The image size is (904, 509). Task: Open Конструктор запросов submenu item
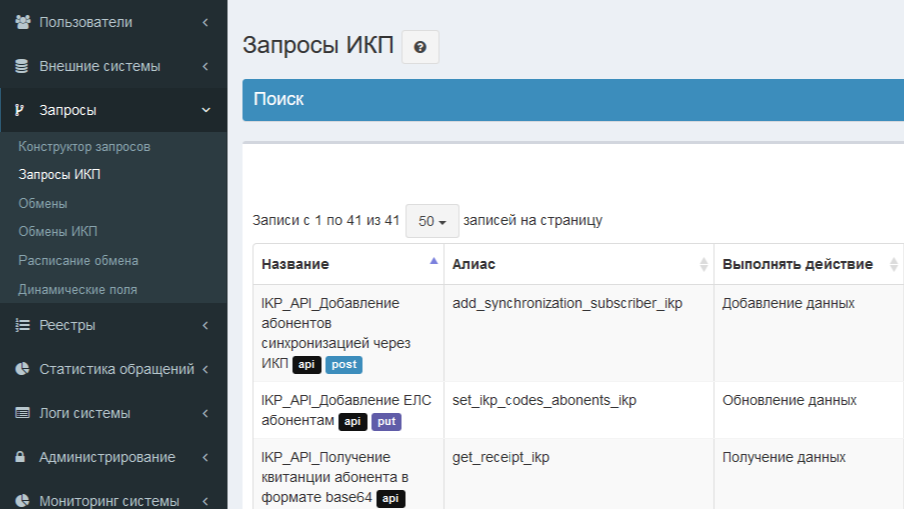tap(84, 146)
